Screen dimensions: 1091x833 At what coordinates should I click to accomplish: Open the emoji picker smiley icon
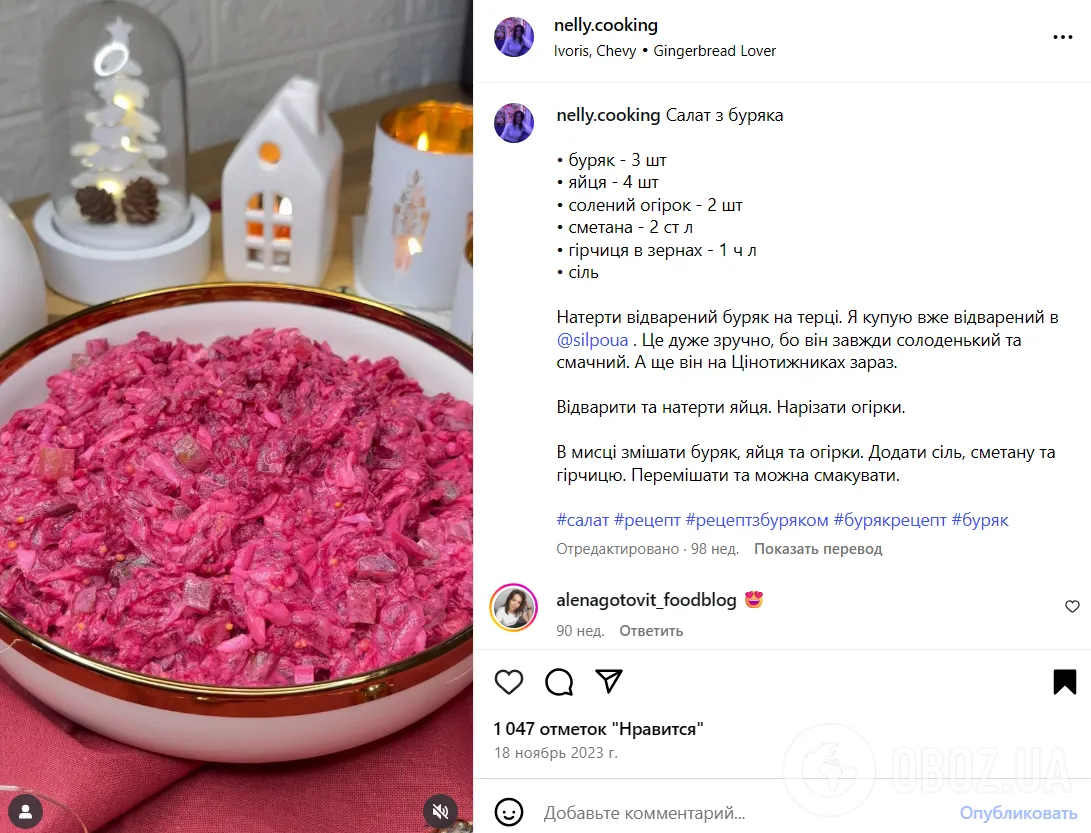click(x=509, y=812)
